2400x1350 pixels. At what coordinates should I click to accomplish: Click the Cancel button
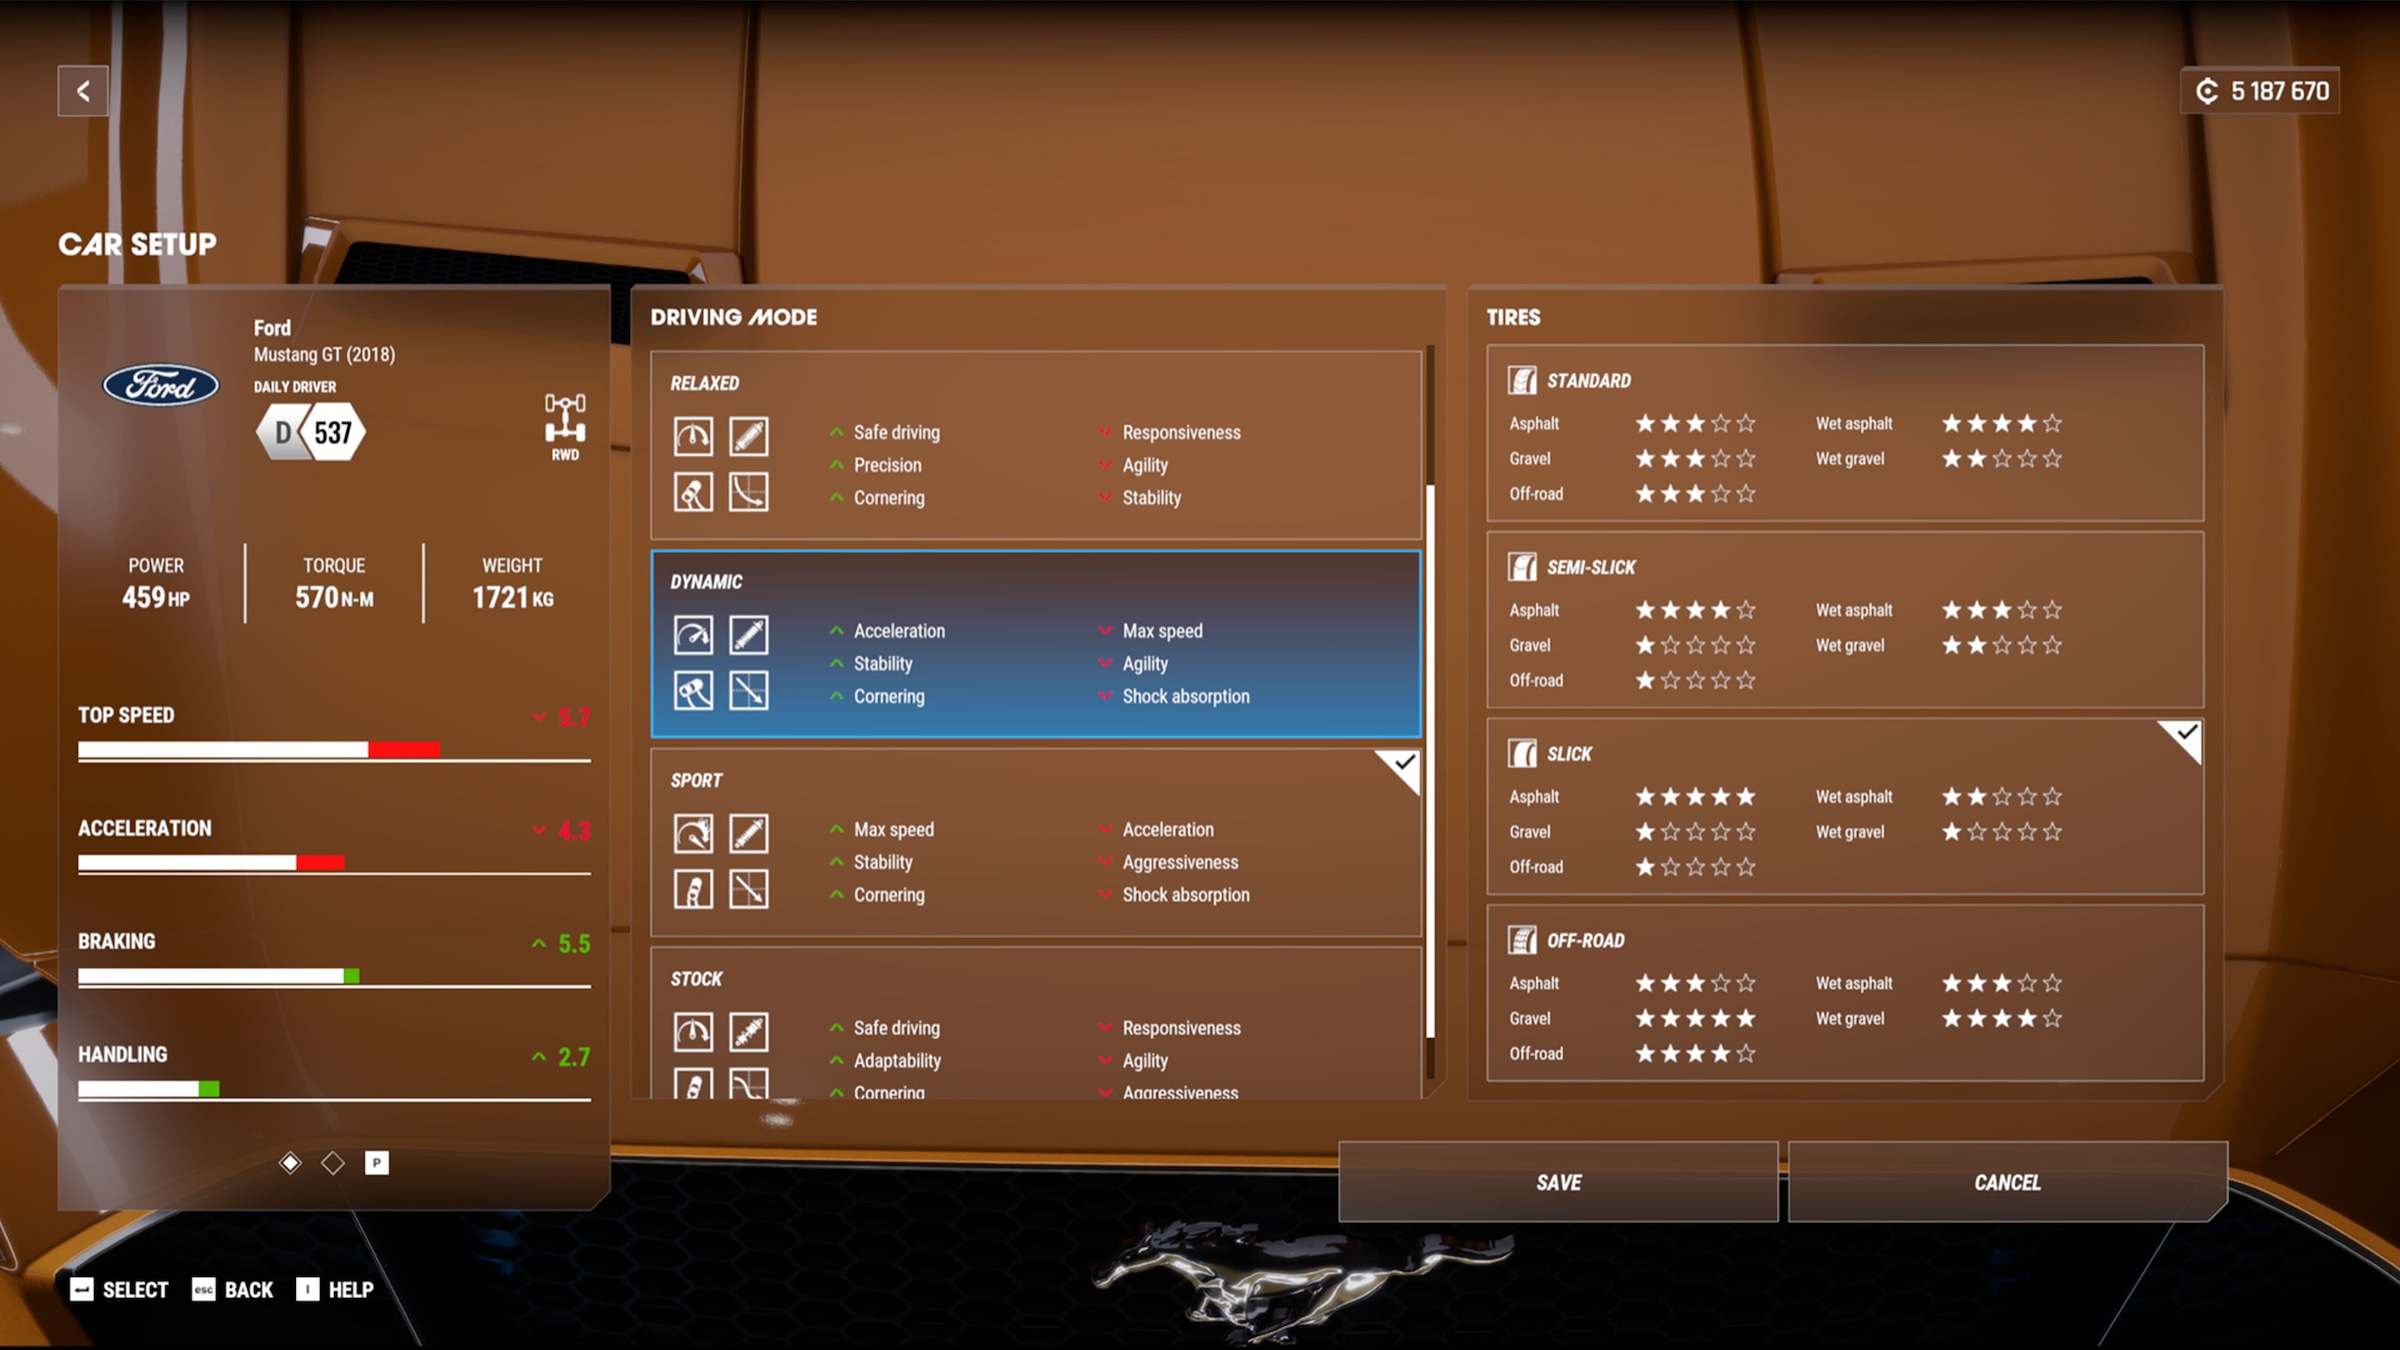click(x=2004, y=1182)
